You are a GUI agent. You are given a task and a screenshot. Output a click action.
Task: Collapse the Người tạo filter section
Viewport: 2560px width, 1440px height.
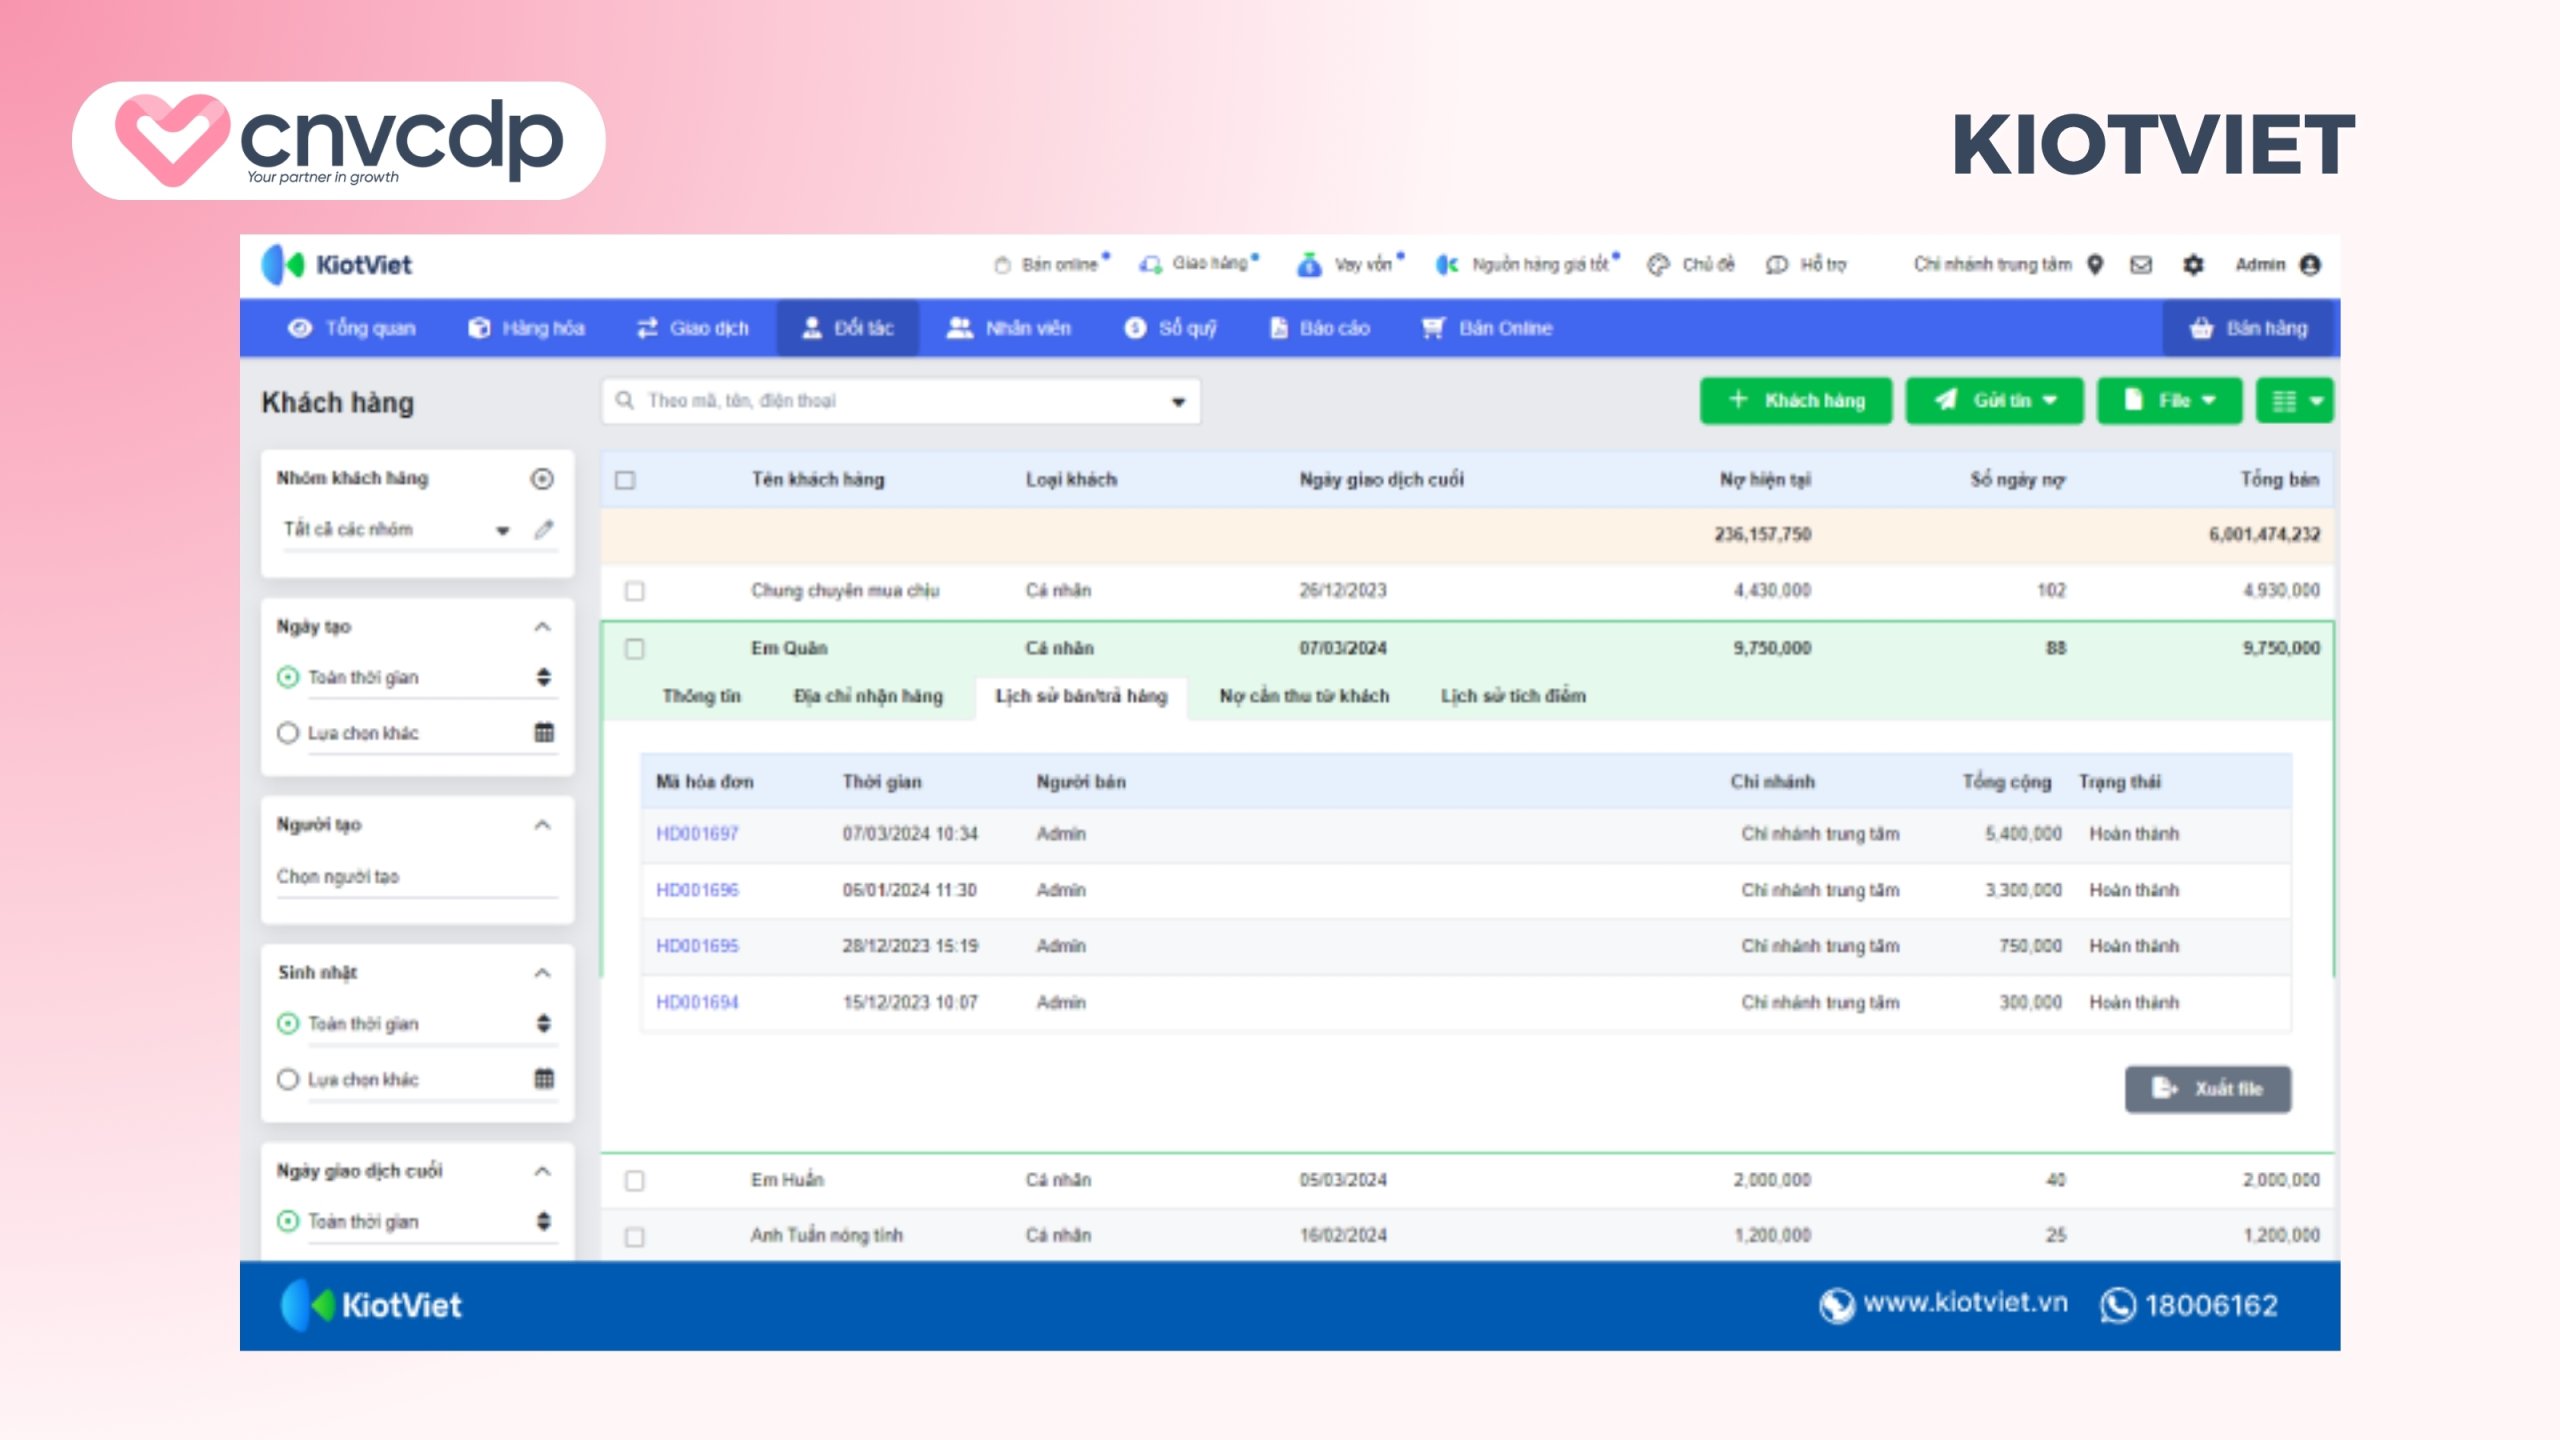point(543,824)
